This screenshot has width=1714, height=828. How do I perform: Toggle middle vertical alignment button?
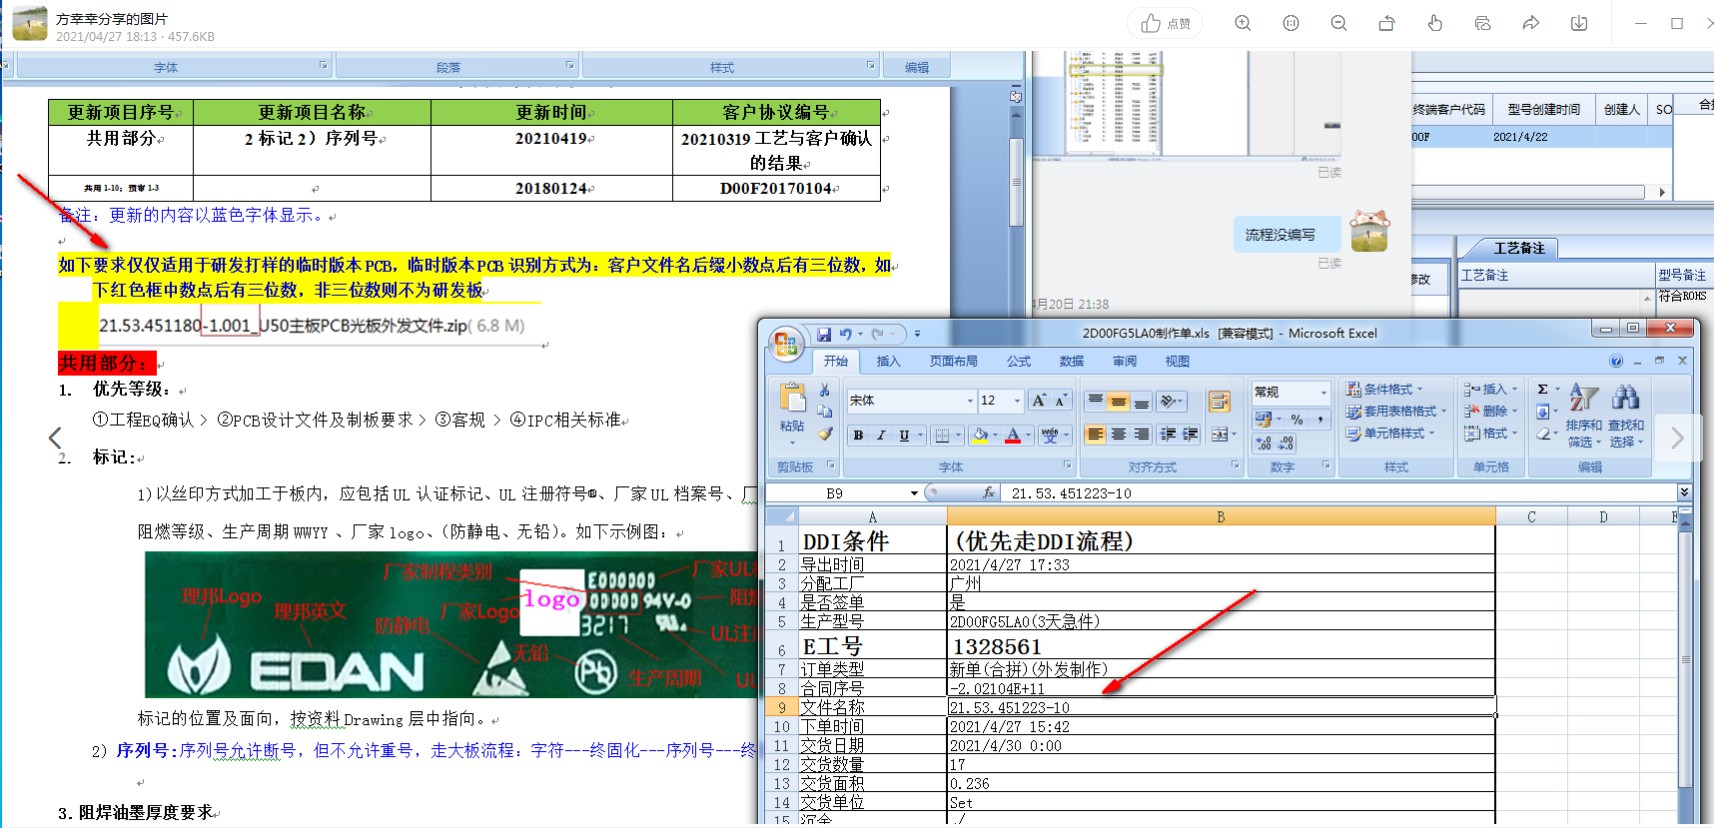[1118, 401]
